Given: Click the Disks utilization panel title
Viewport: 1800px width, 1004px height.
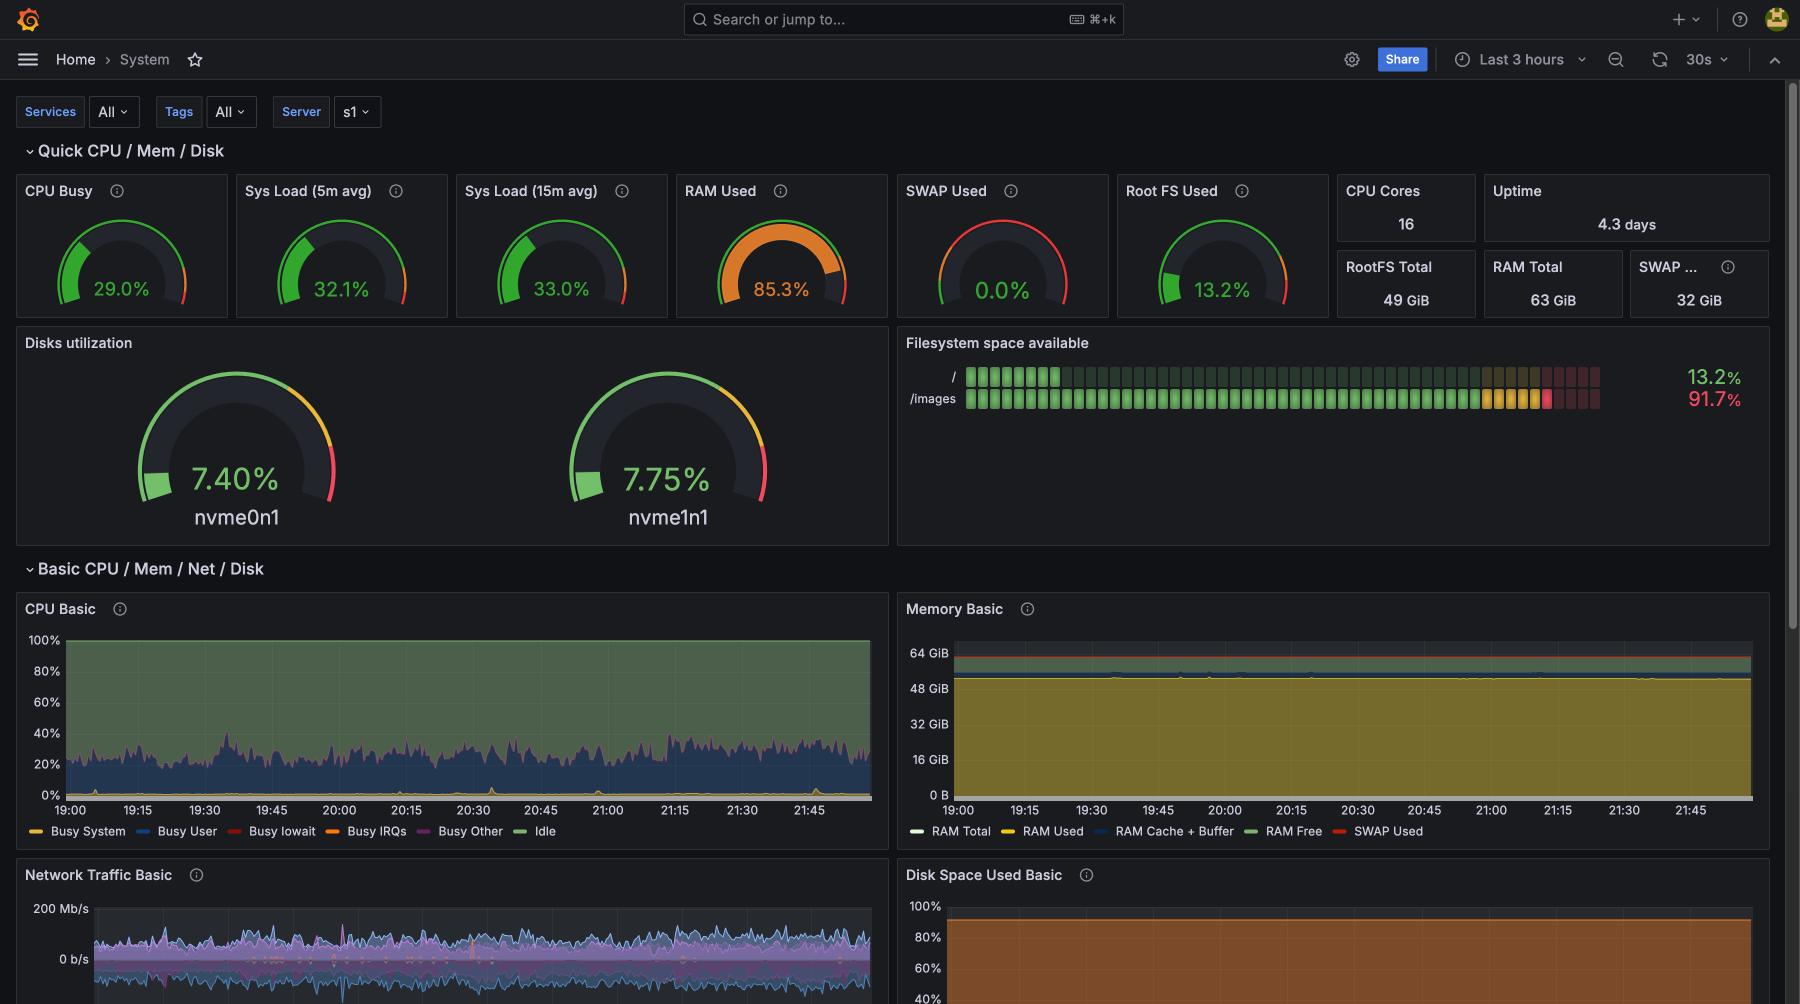Looking at the screenshot, I should pos(78,343).
